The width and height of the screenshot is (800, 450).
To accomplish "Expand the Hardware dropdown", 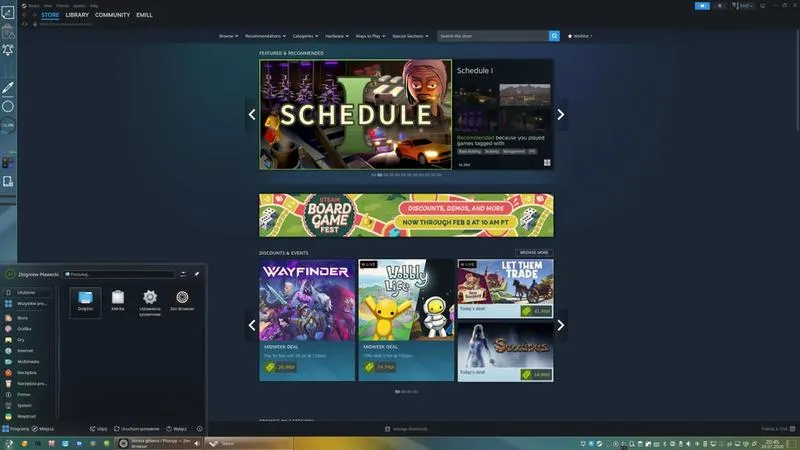I will (x=337, y=36).
